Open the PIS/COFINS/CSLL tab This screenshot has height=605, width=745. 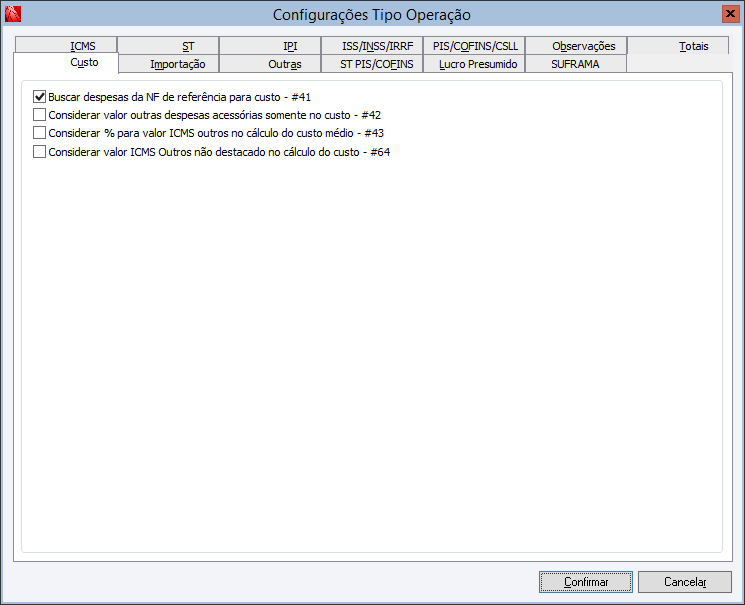[x=474, y=46]
